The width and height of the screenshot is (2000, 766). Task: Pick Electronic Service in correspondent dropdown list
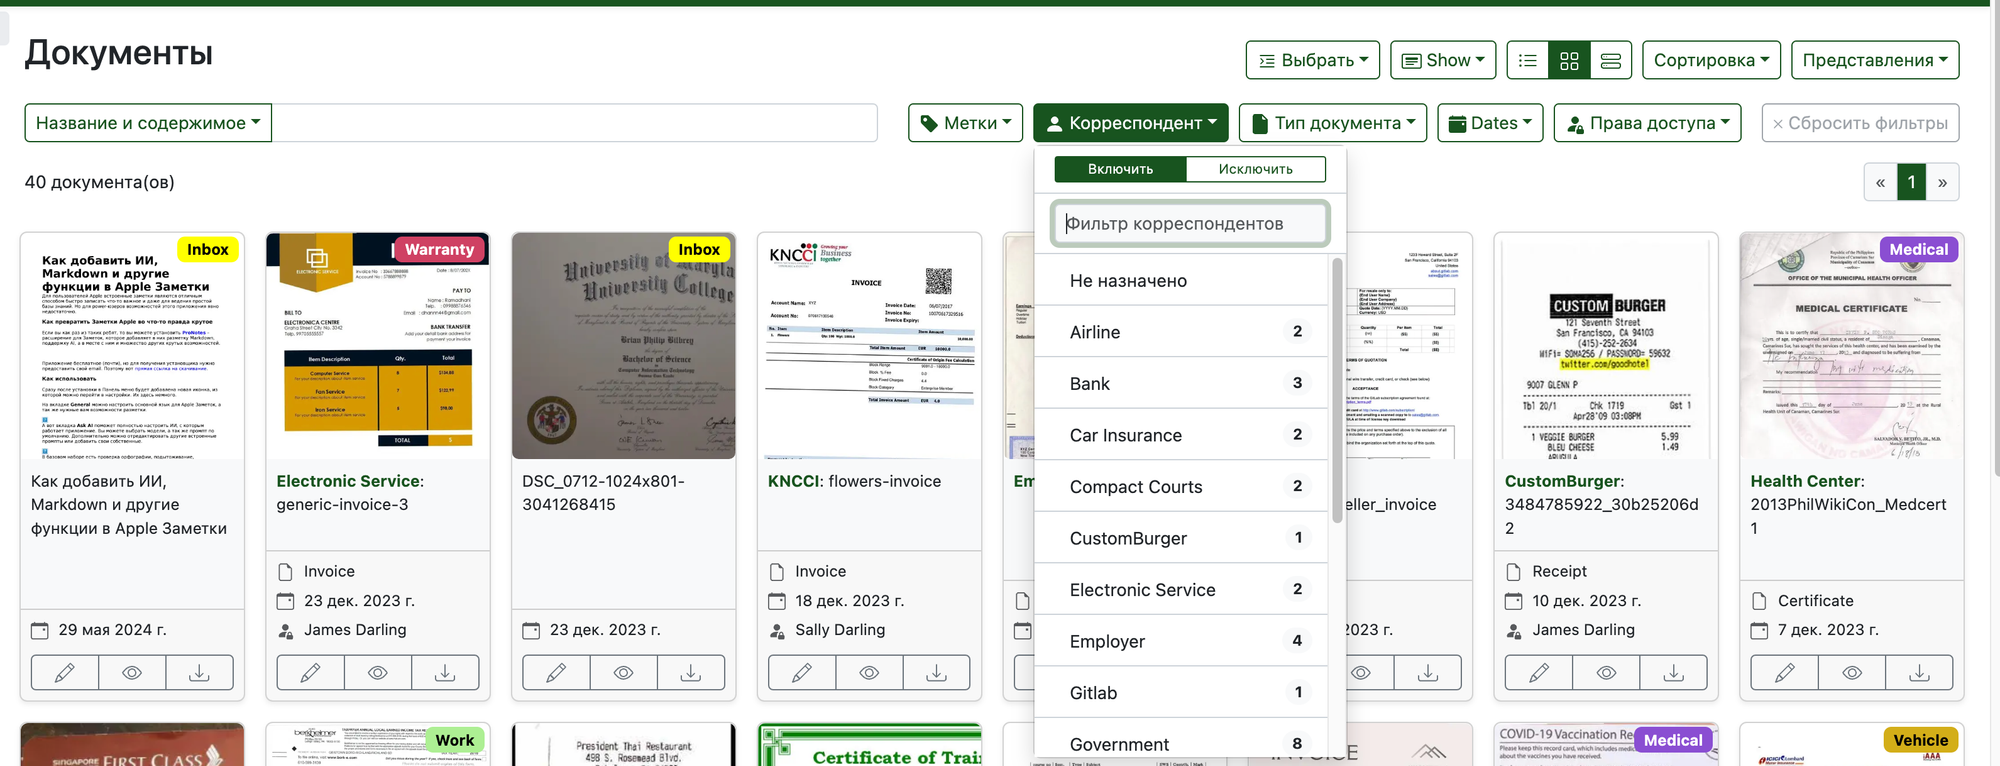(x=1181, y=590)
